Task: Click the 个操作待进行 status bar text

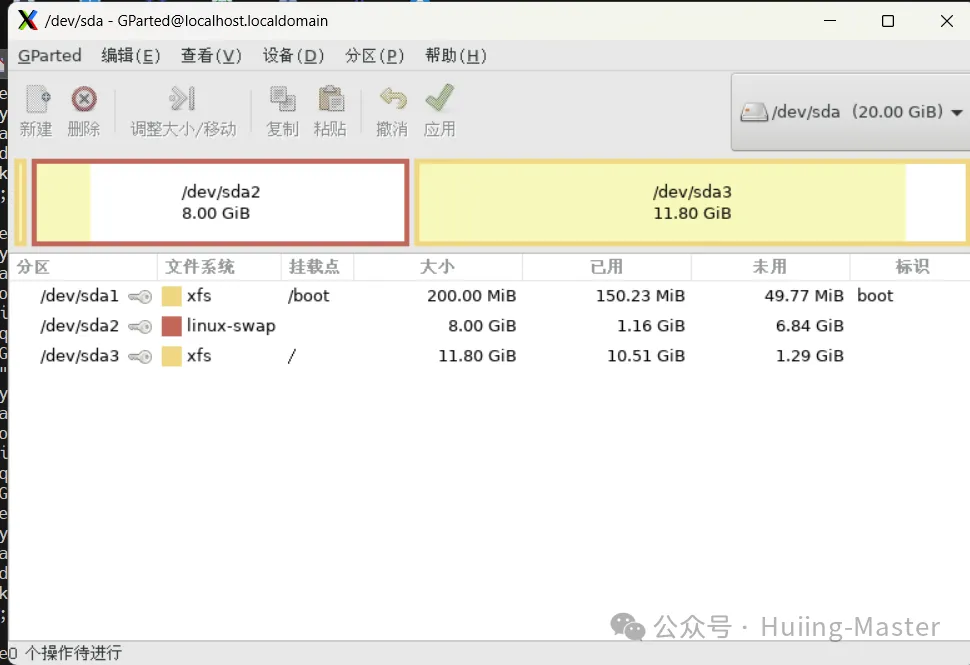Action: [73, 653]
